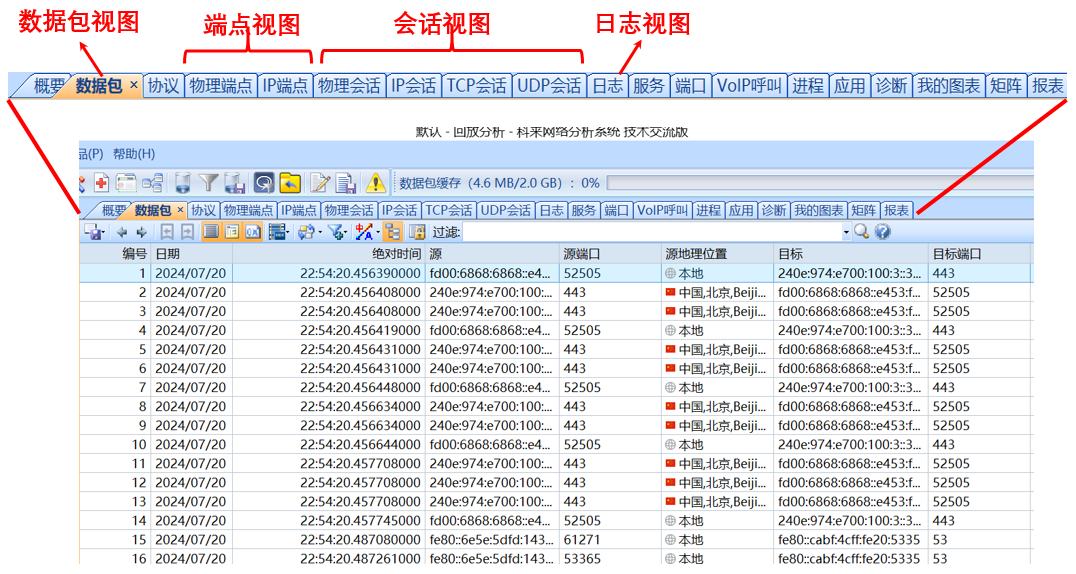Click the right arrow next packet icon

pos(141,232)
